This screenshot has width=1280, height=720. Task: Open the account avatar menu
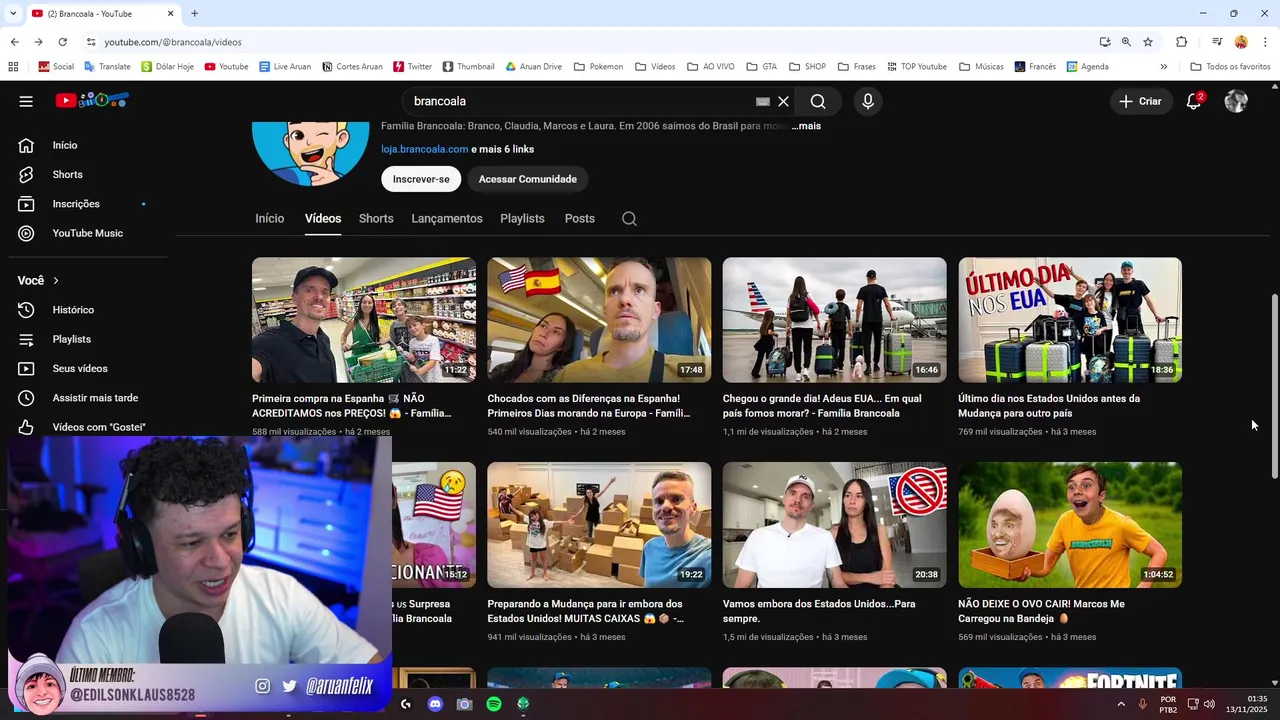click(1236, 101)
